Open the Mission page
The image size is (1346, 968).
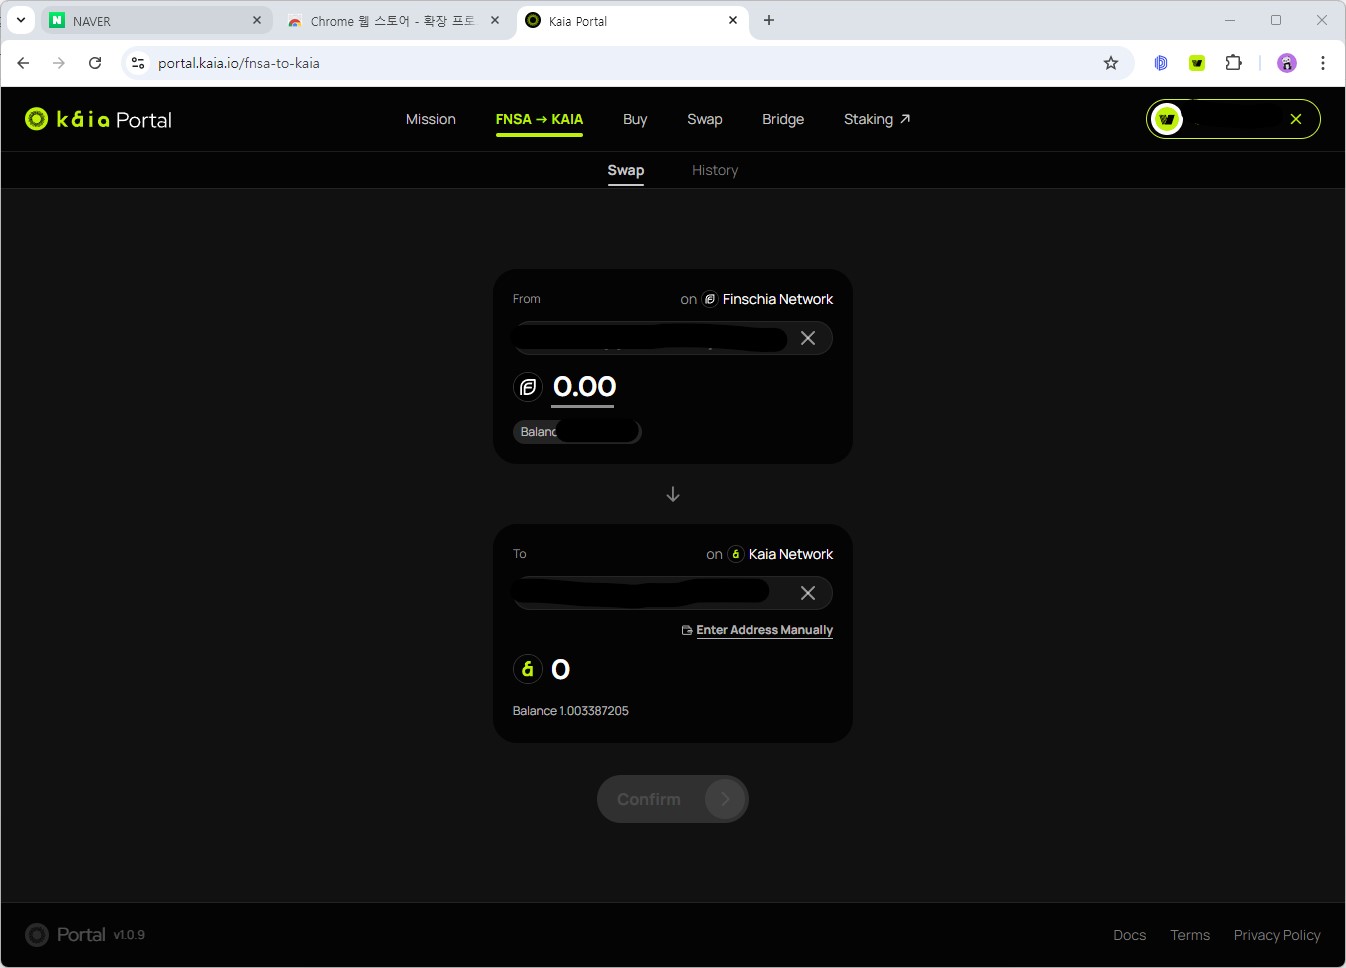coord(431,119)
